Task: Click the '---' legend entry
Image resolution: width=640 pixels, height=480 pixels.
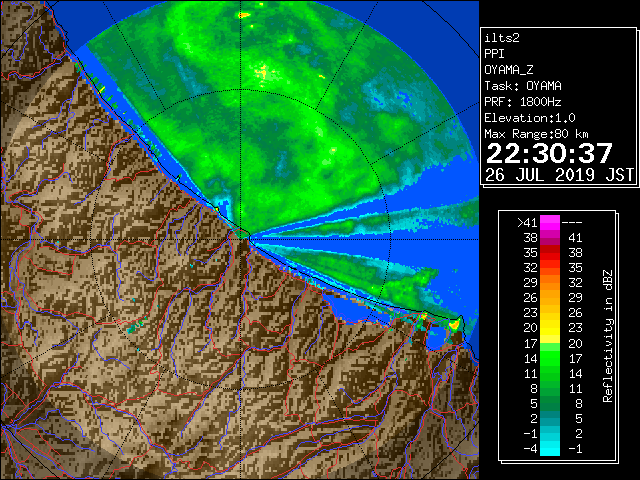Action: [x=572, y=223]
